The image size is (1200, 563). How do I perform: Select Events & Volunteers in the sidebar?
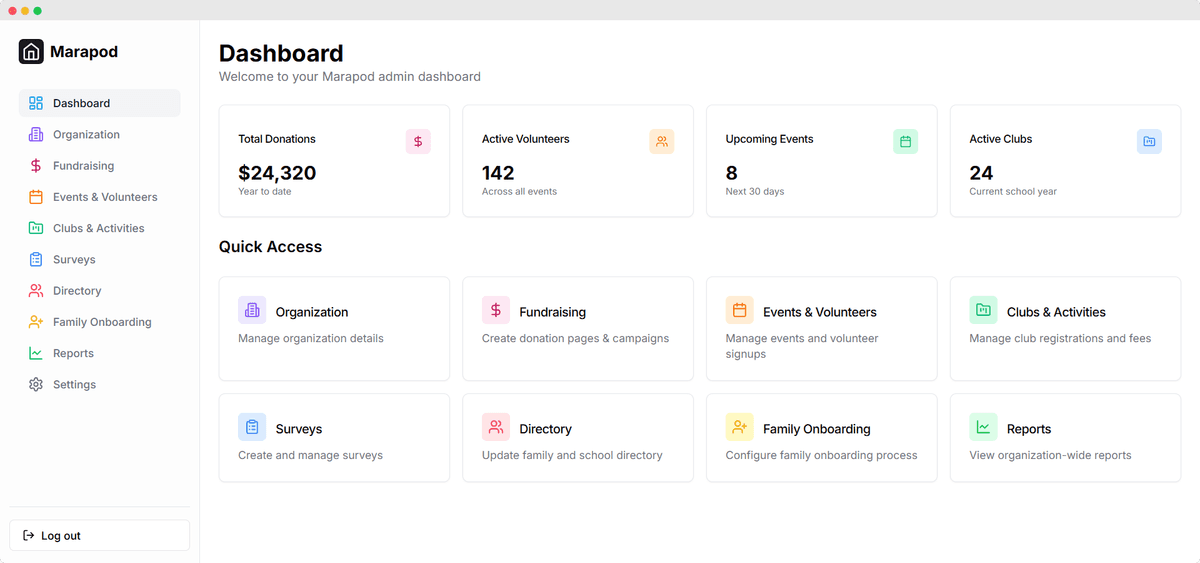[x=104, y=197]
